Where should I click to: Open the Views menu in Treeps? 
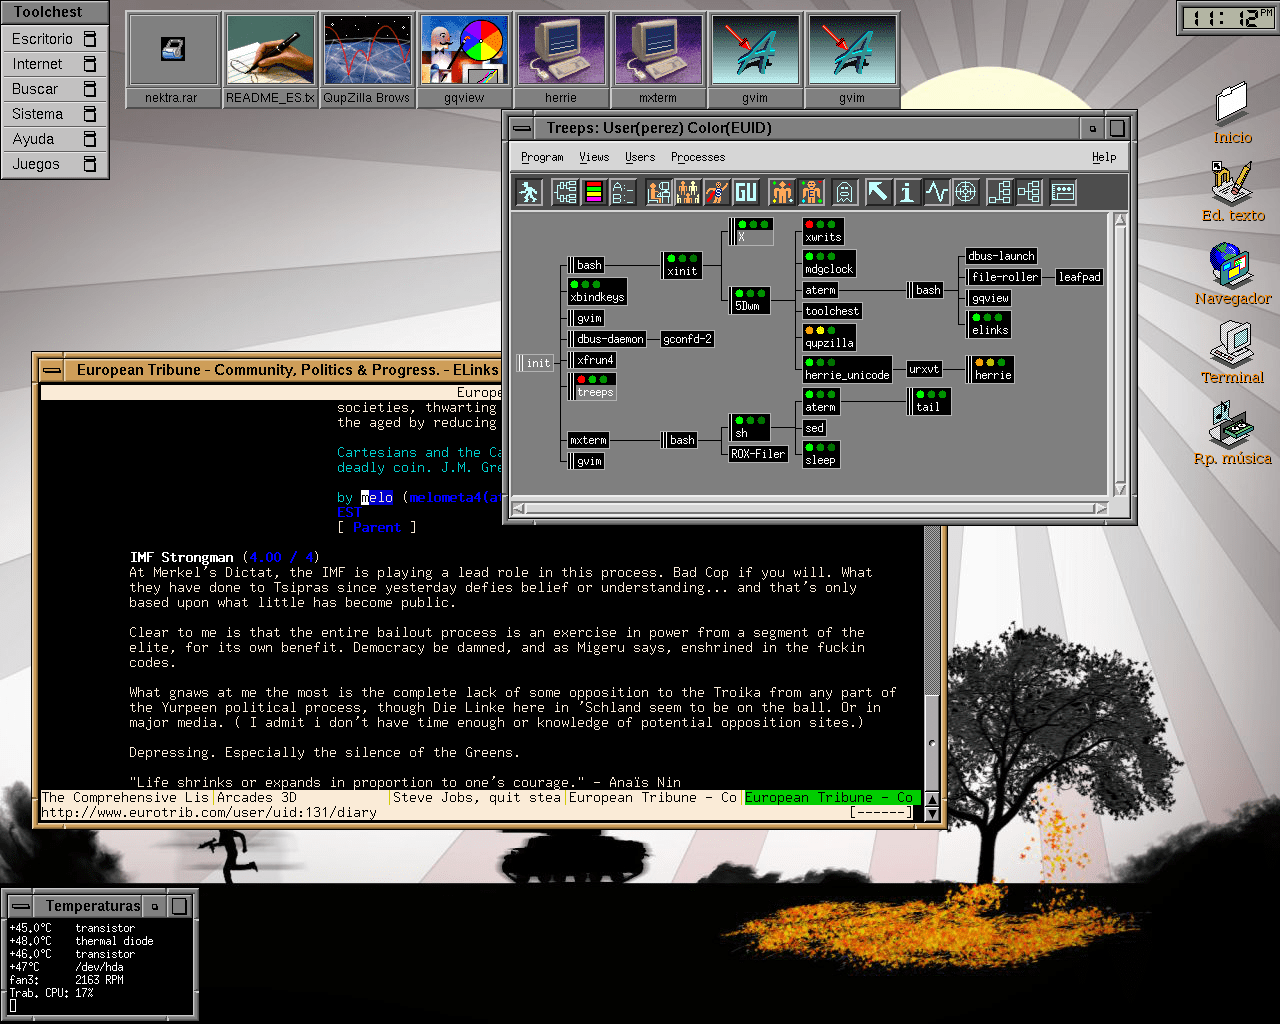pos(594,157)
